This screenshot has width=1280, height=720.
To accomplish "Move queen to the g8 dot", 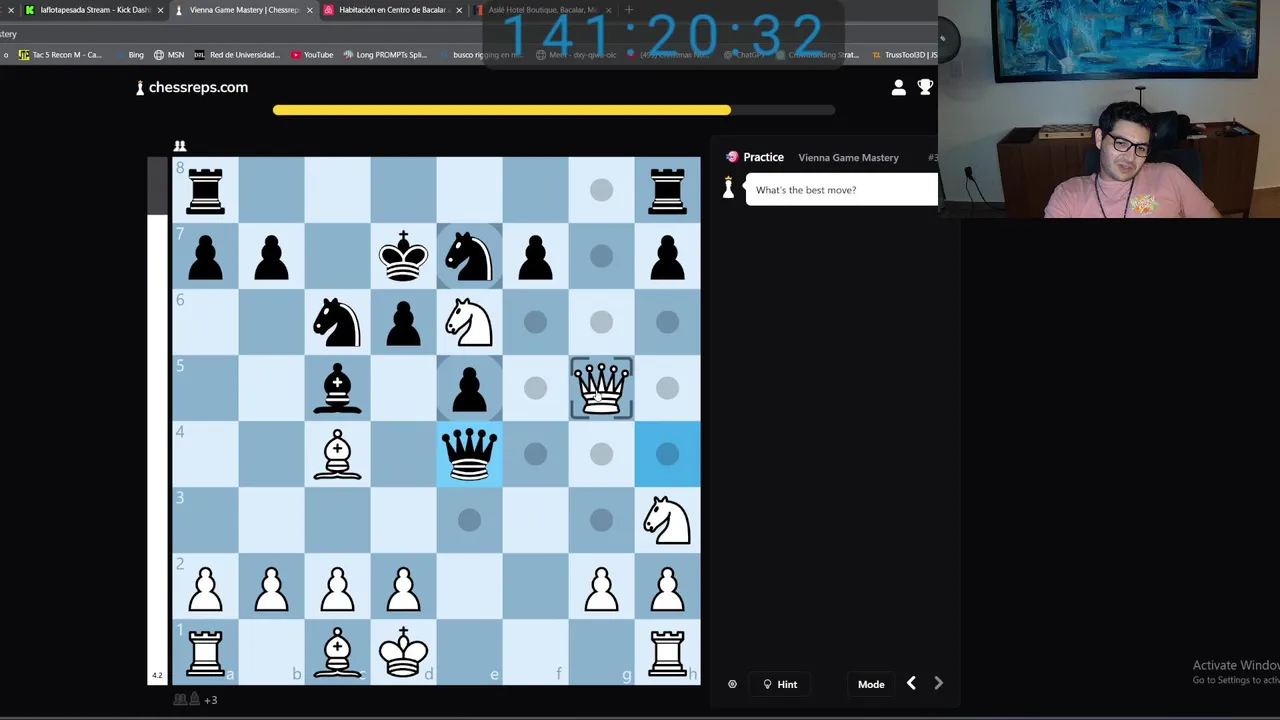I will [601, 190].
